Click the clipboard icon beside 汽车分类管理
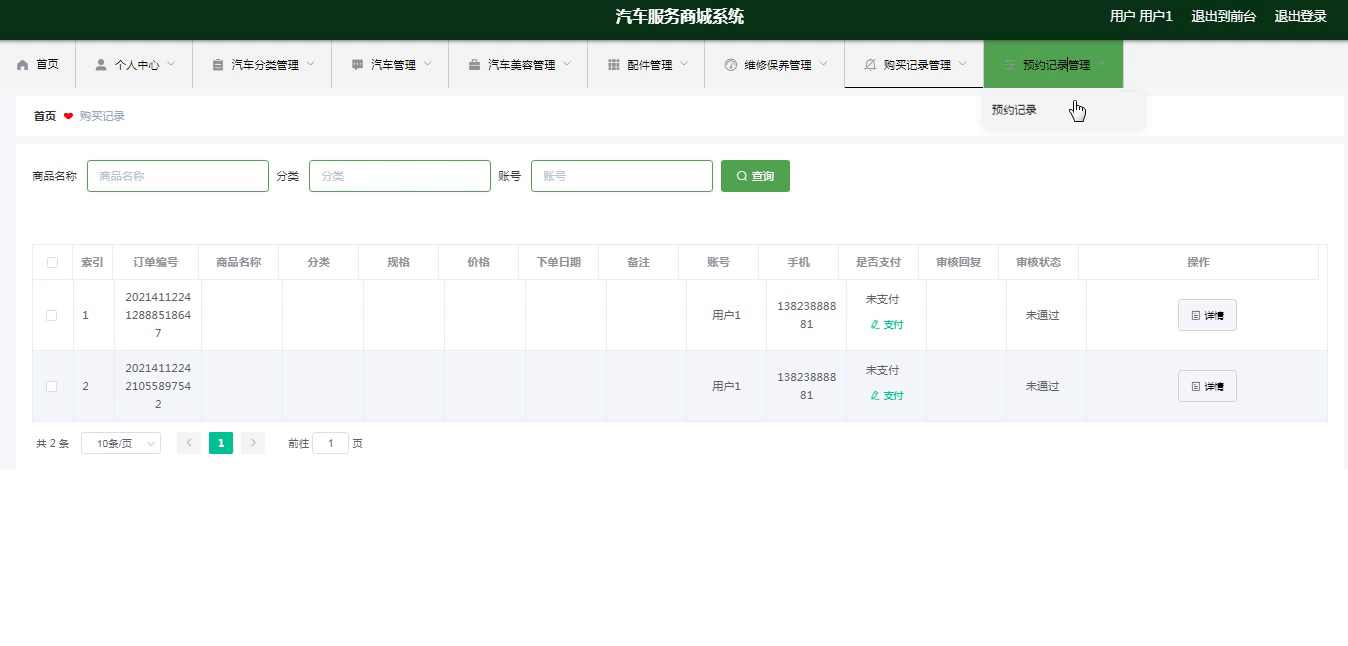Viewport: 1348px width, 646px height. 218,65
